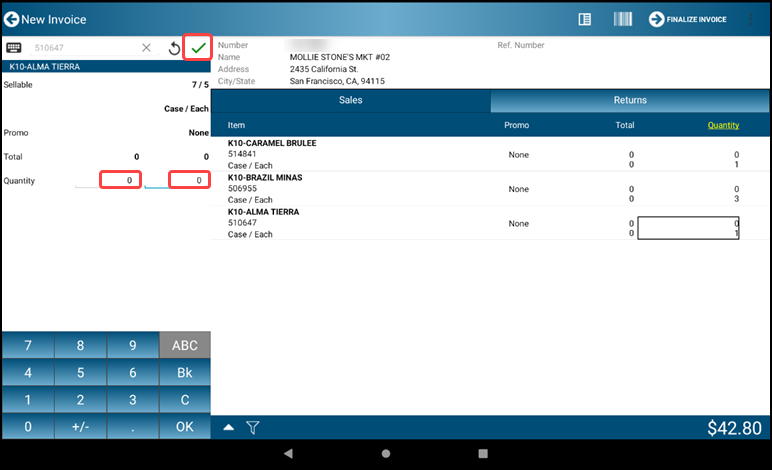
Task: Tap keypad digit 5
Action: click(80, 373)
